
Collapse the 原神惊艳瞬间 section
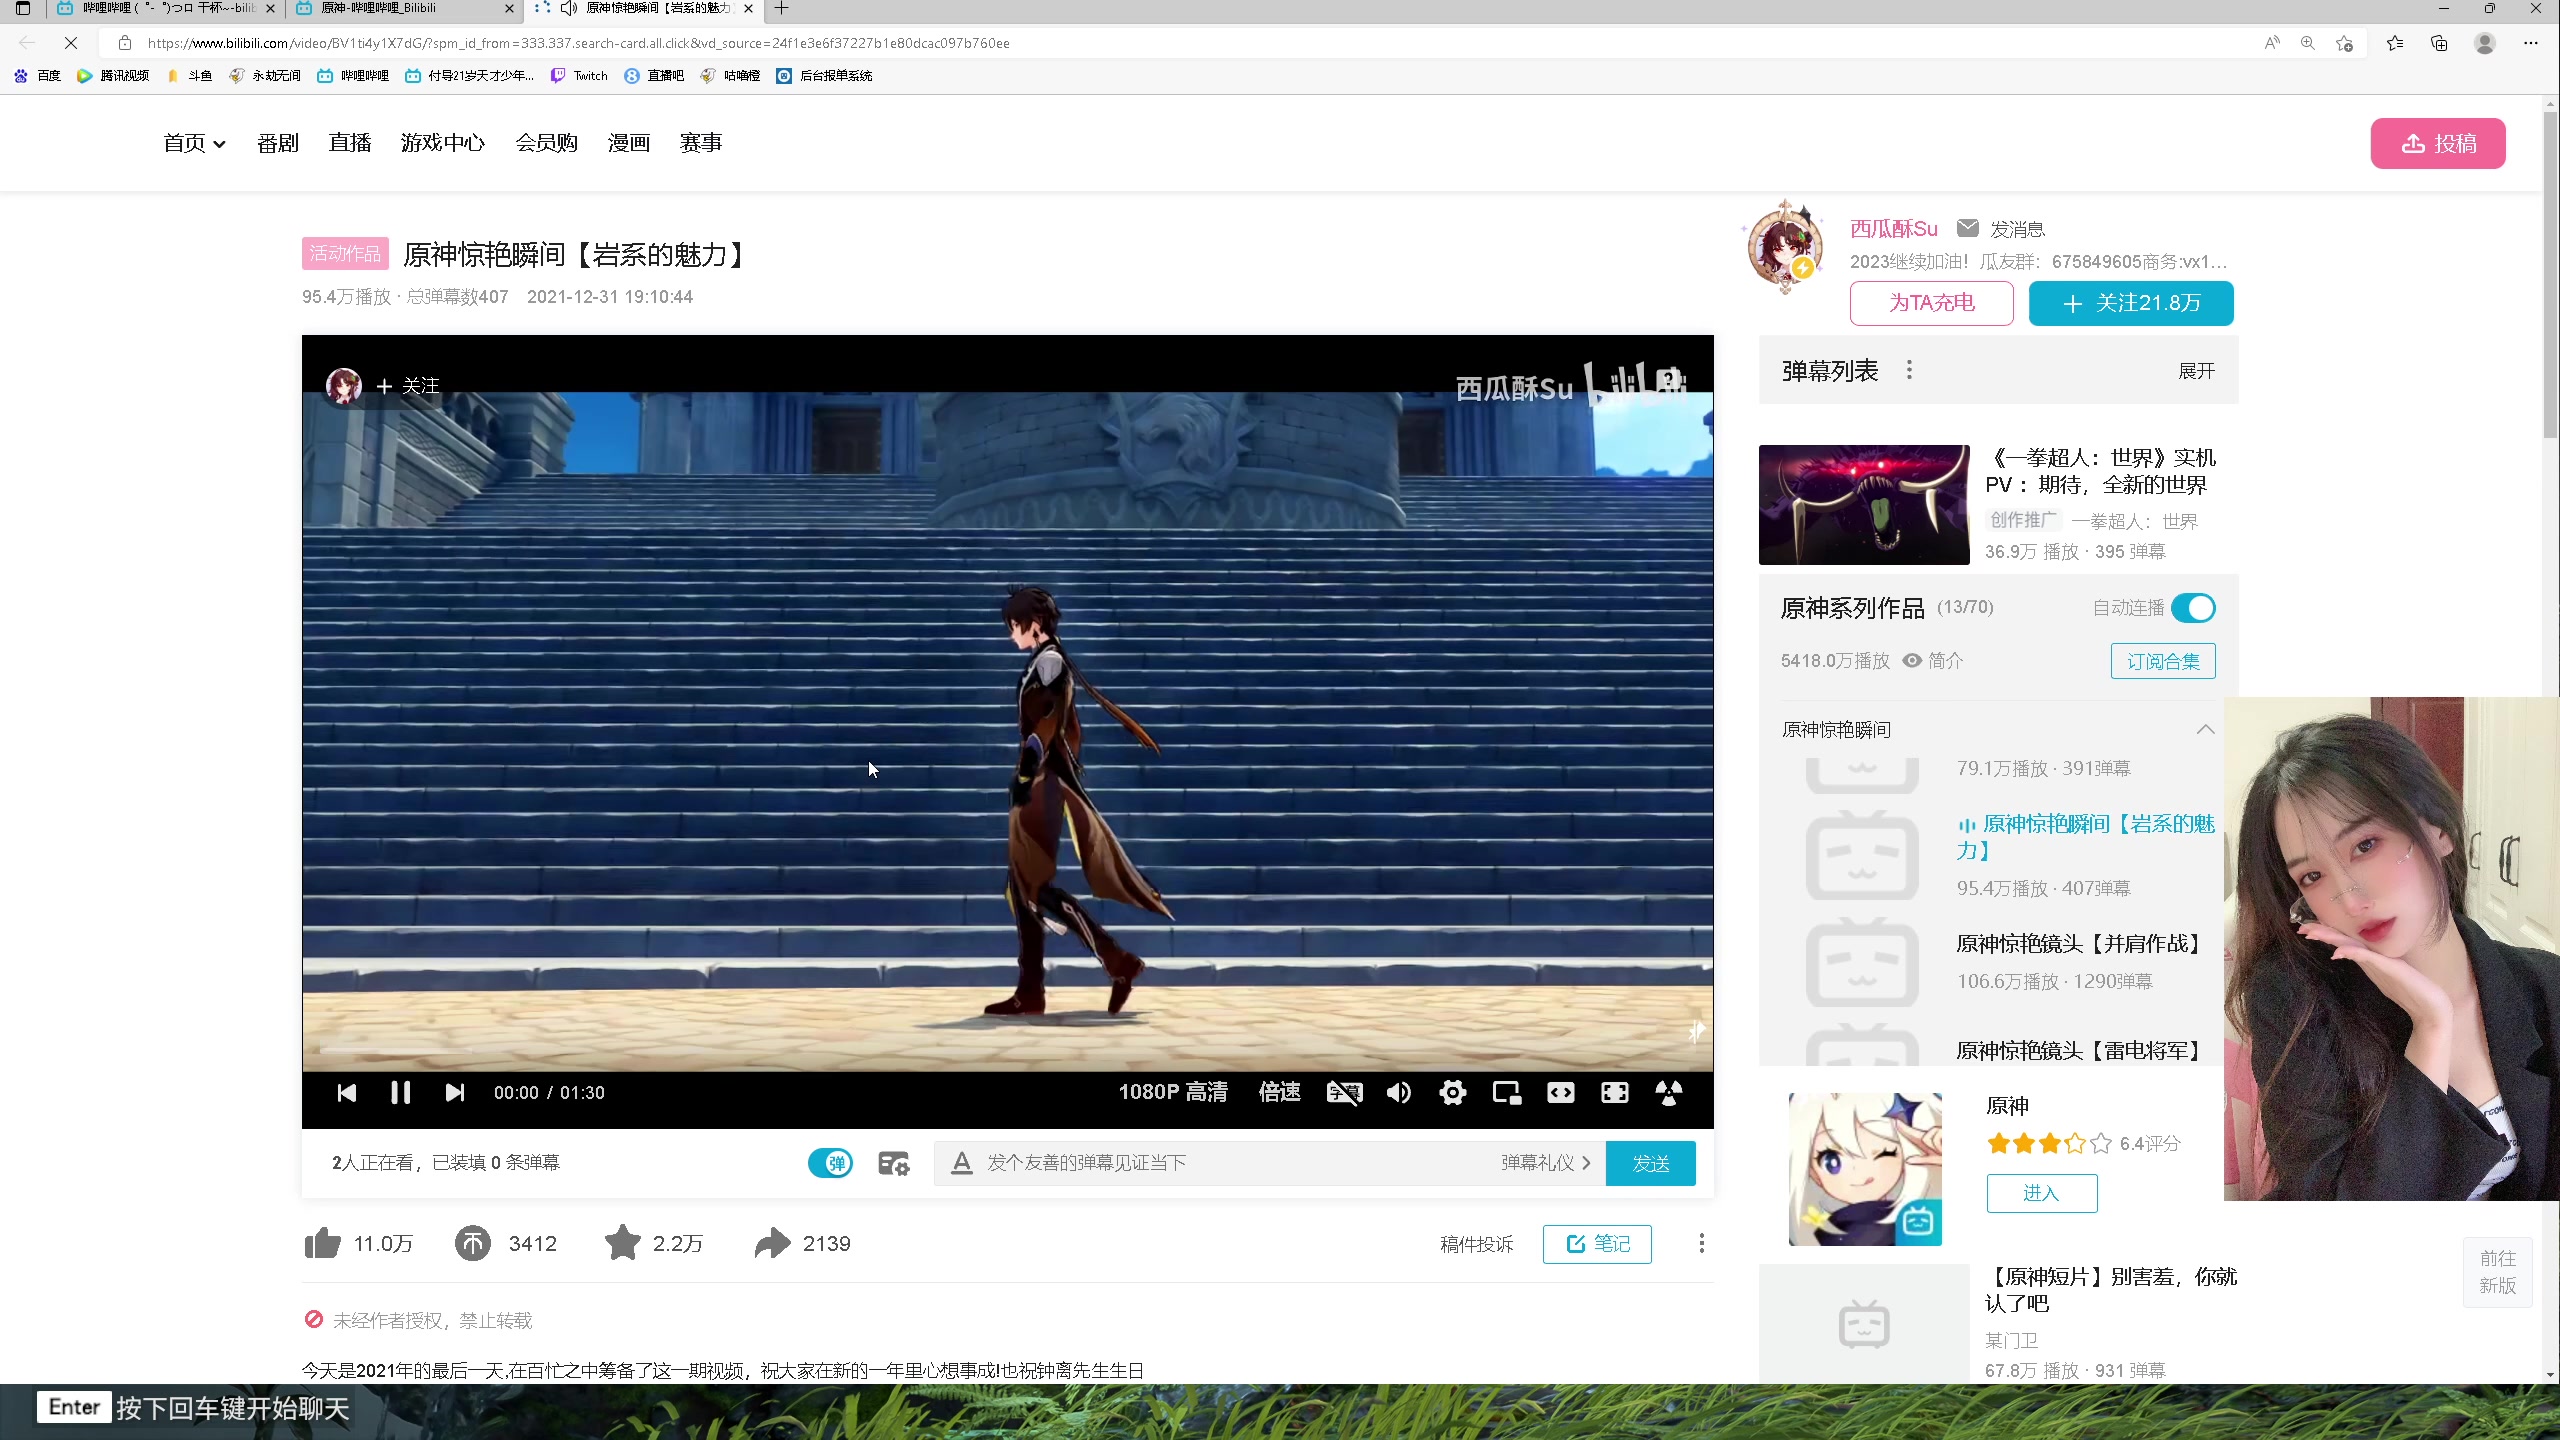2205,729
